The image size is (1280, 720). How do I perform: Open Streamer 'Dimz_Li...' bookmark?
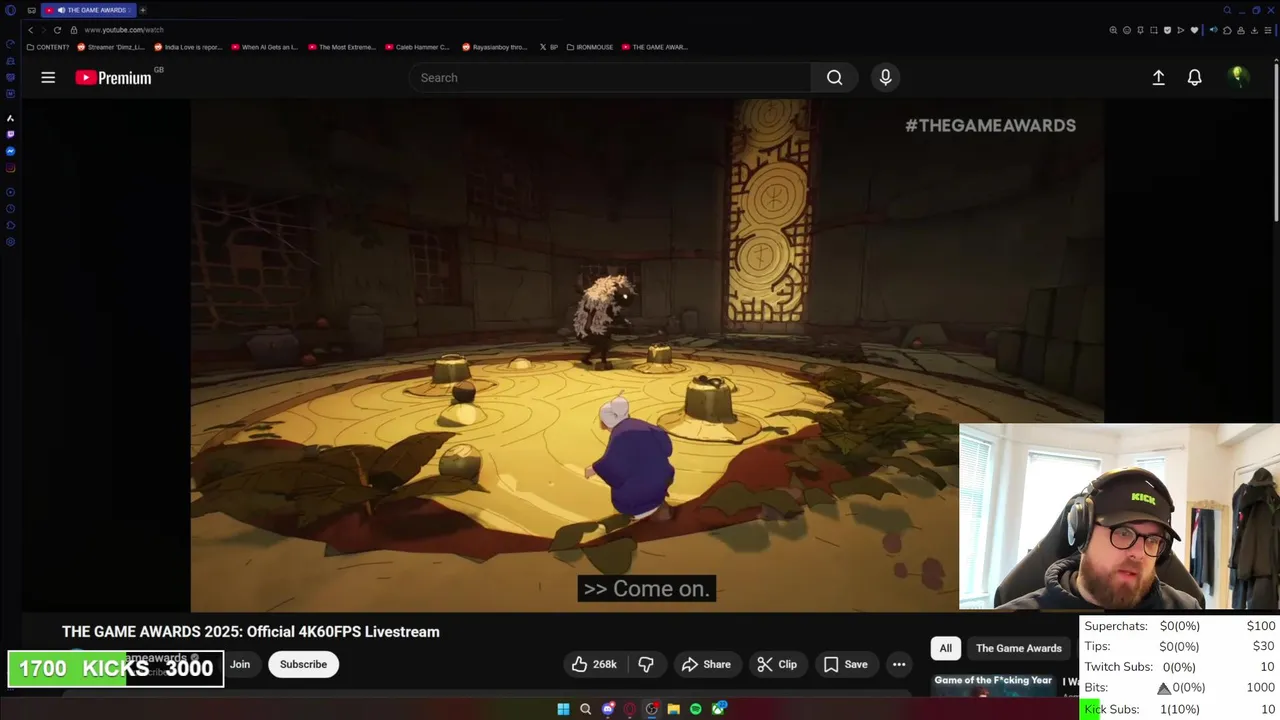[x=112, y=47]
